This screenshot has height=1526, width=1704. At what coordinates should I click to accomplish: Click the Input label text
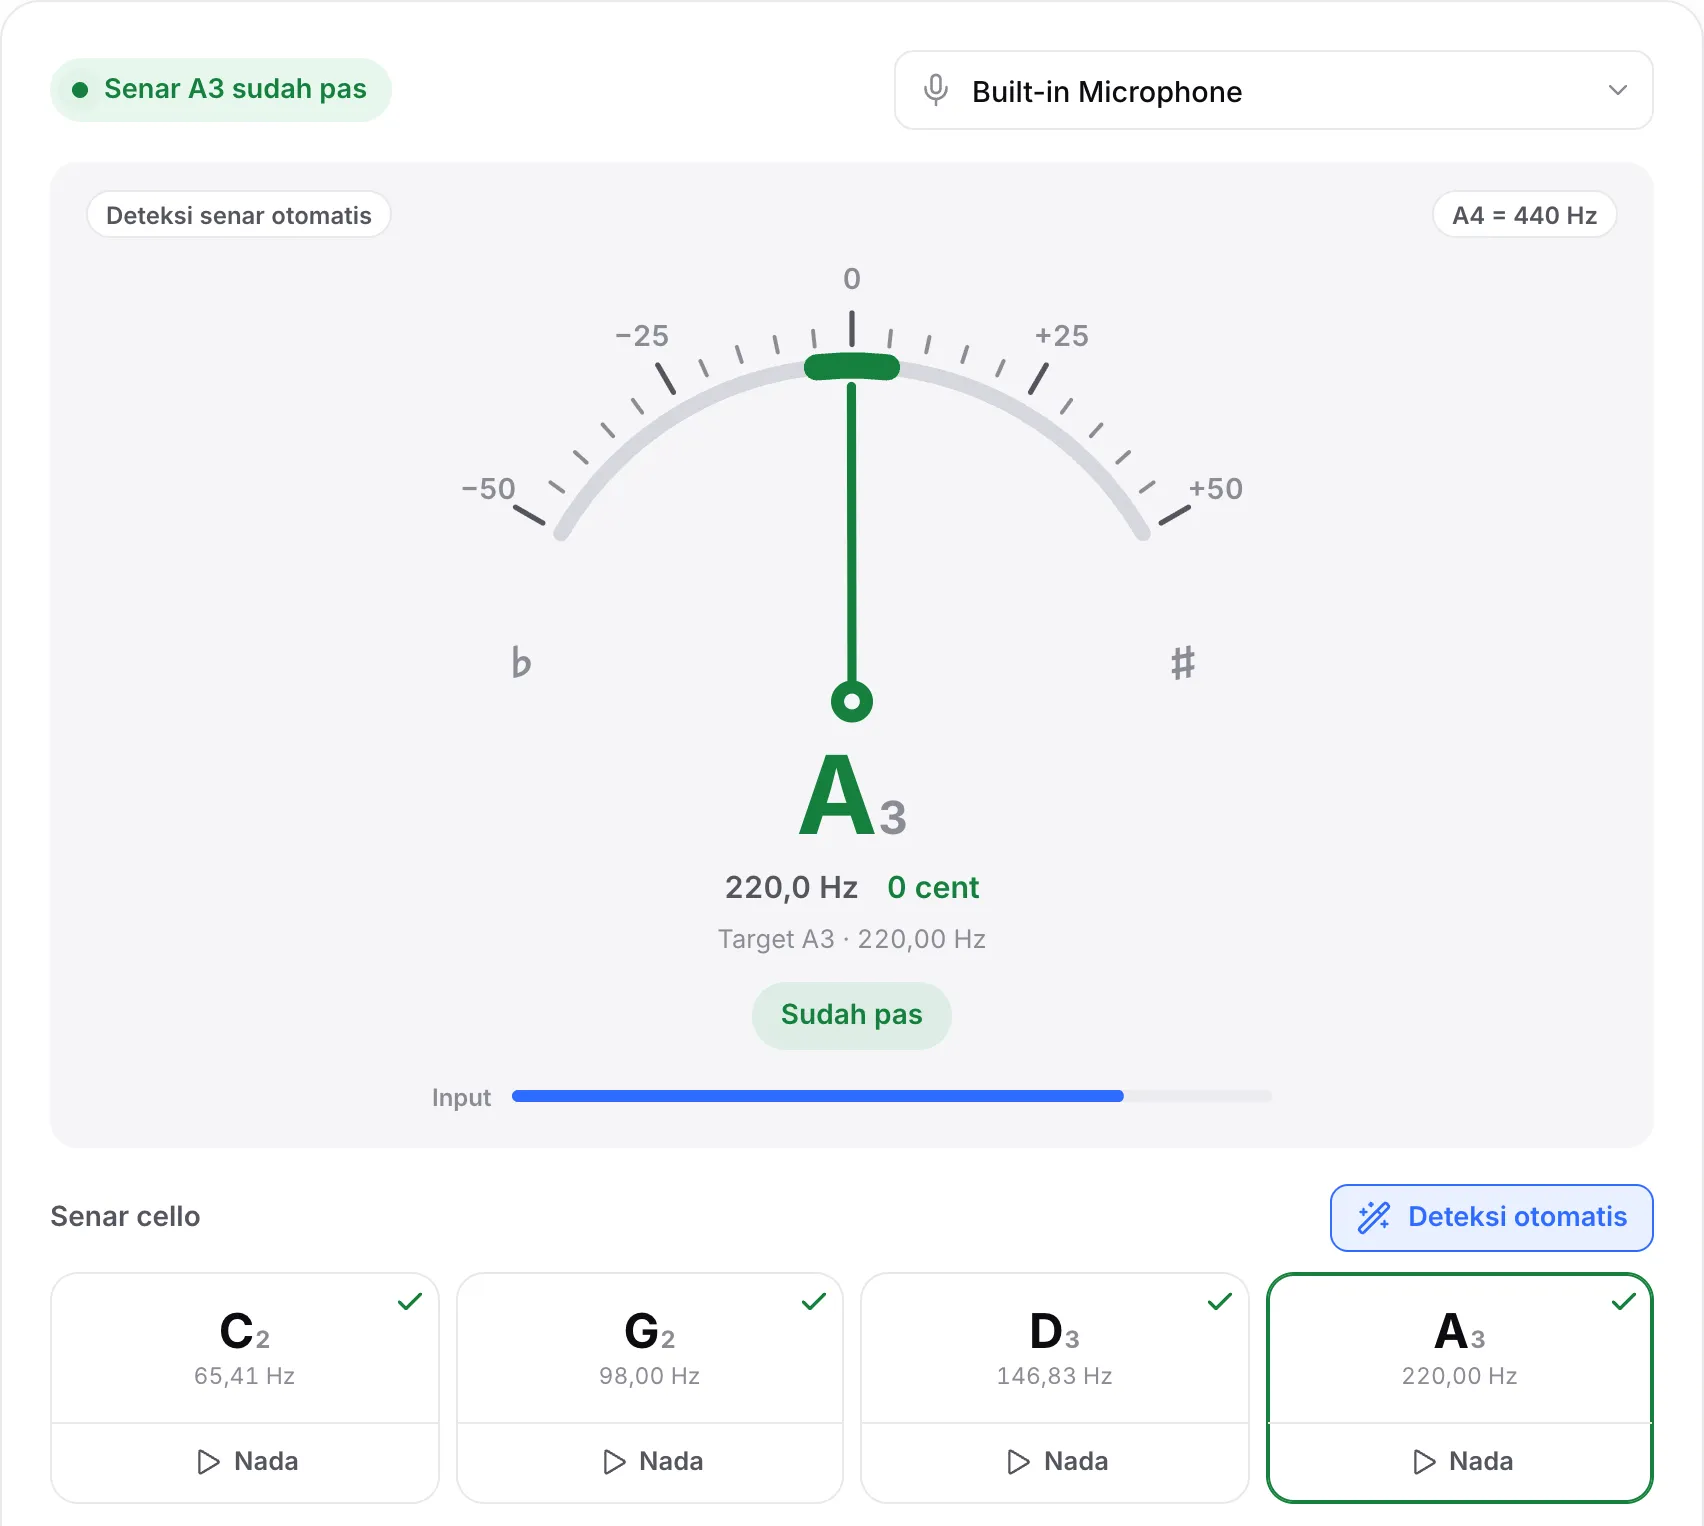point(461,1098)
